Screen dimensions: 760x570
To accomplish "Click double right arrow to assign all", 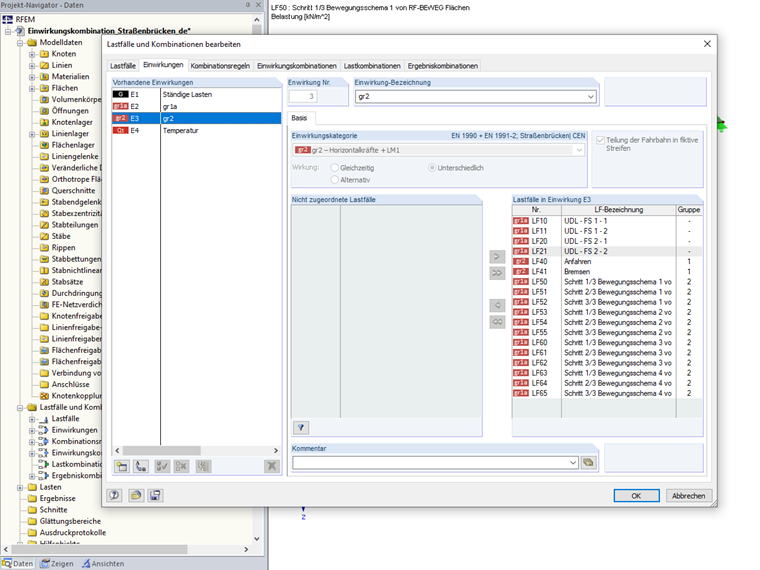I will tap(497, 273).
